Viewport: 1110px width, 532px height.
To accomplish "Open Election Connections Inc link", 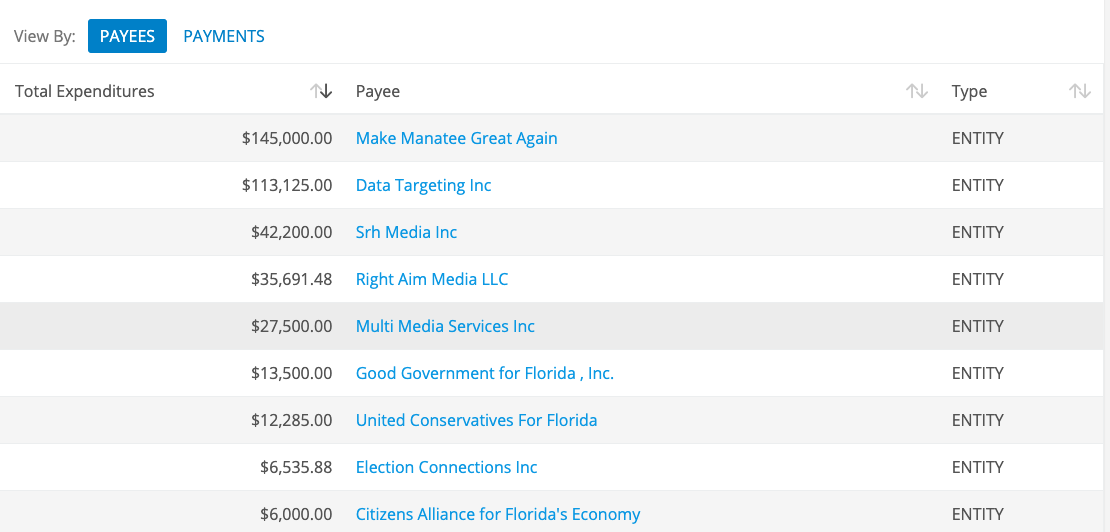I will [x=447, y=468].
